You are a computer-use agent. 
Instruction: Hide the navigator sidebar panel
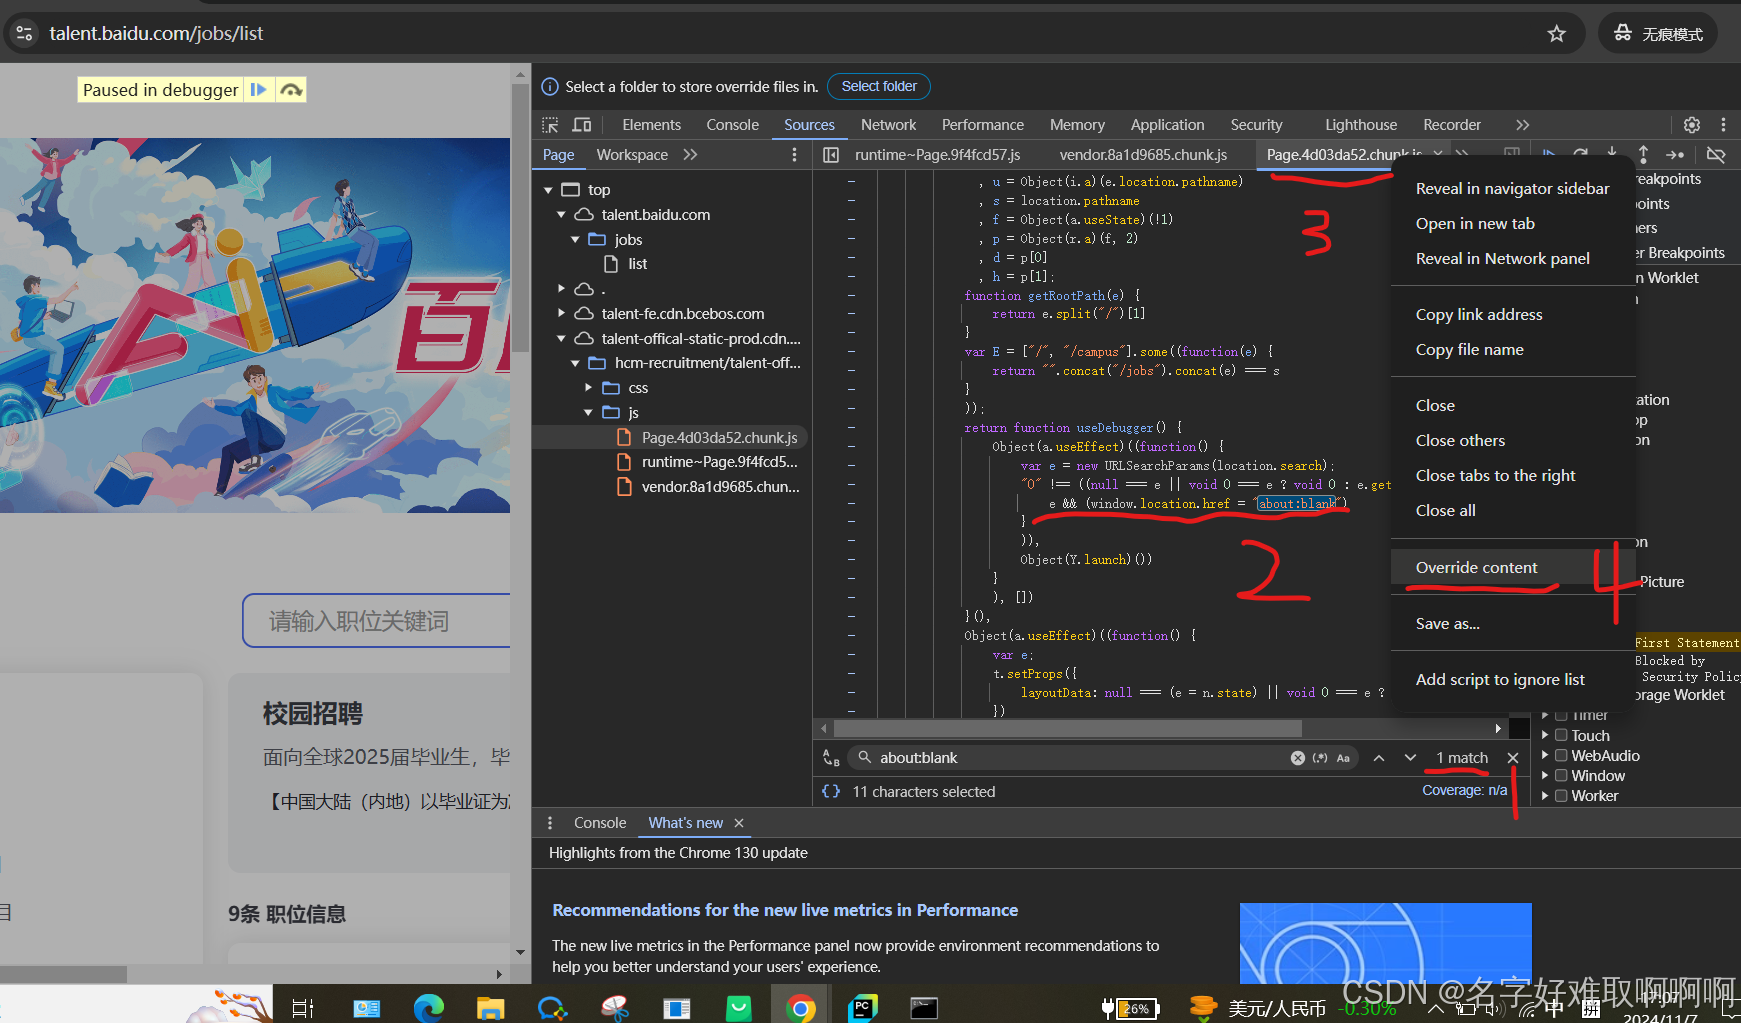(x=830, y=155)
